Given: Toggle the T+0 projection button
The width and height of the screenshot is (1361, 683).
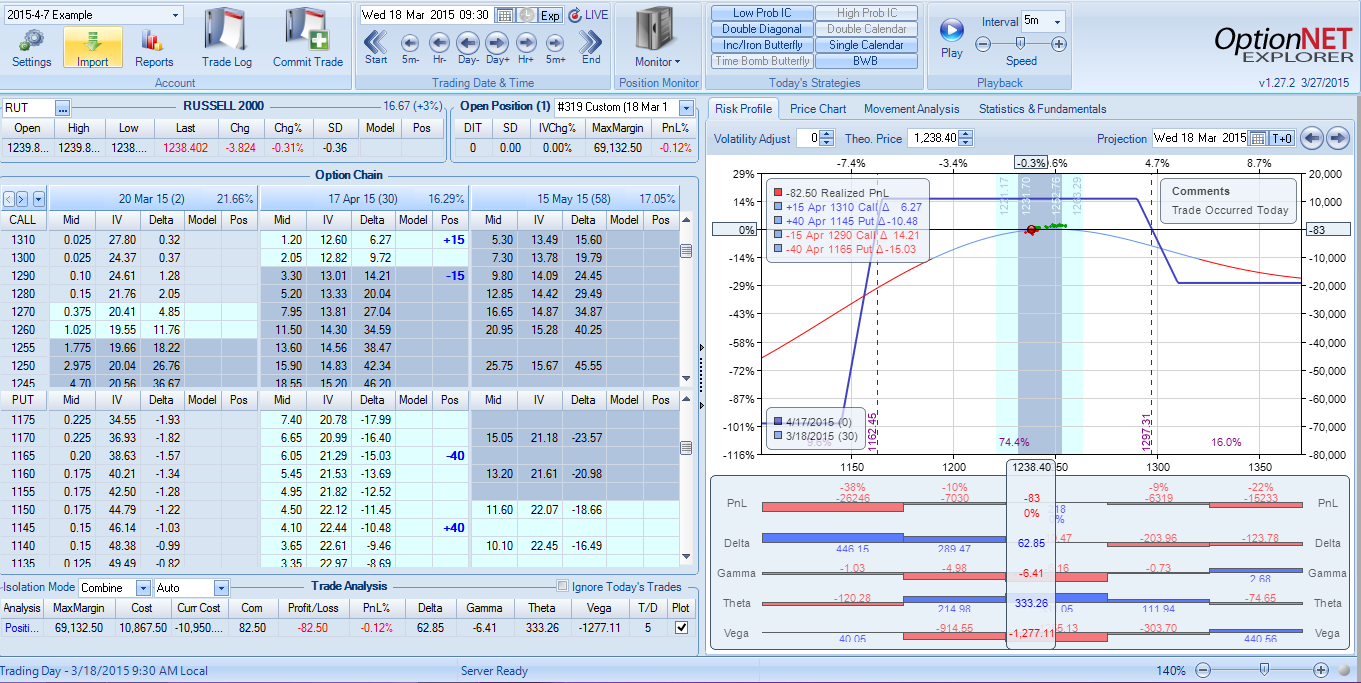Looking at the screenshot, I should click(1283, 139).
